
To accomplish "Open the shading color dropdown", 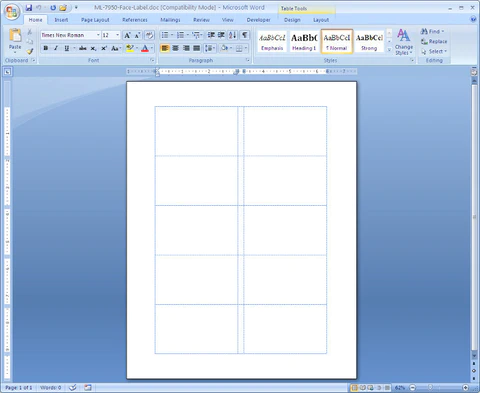I will (x=231, y=48).
